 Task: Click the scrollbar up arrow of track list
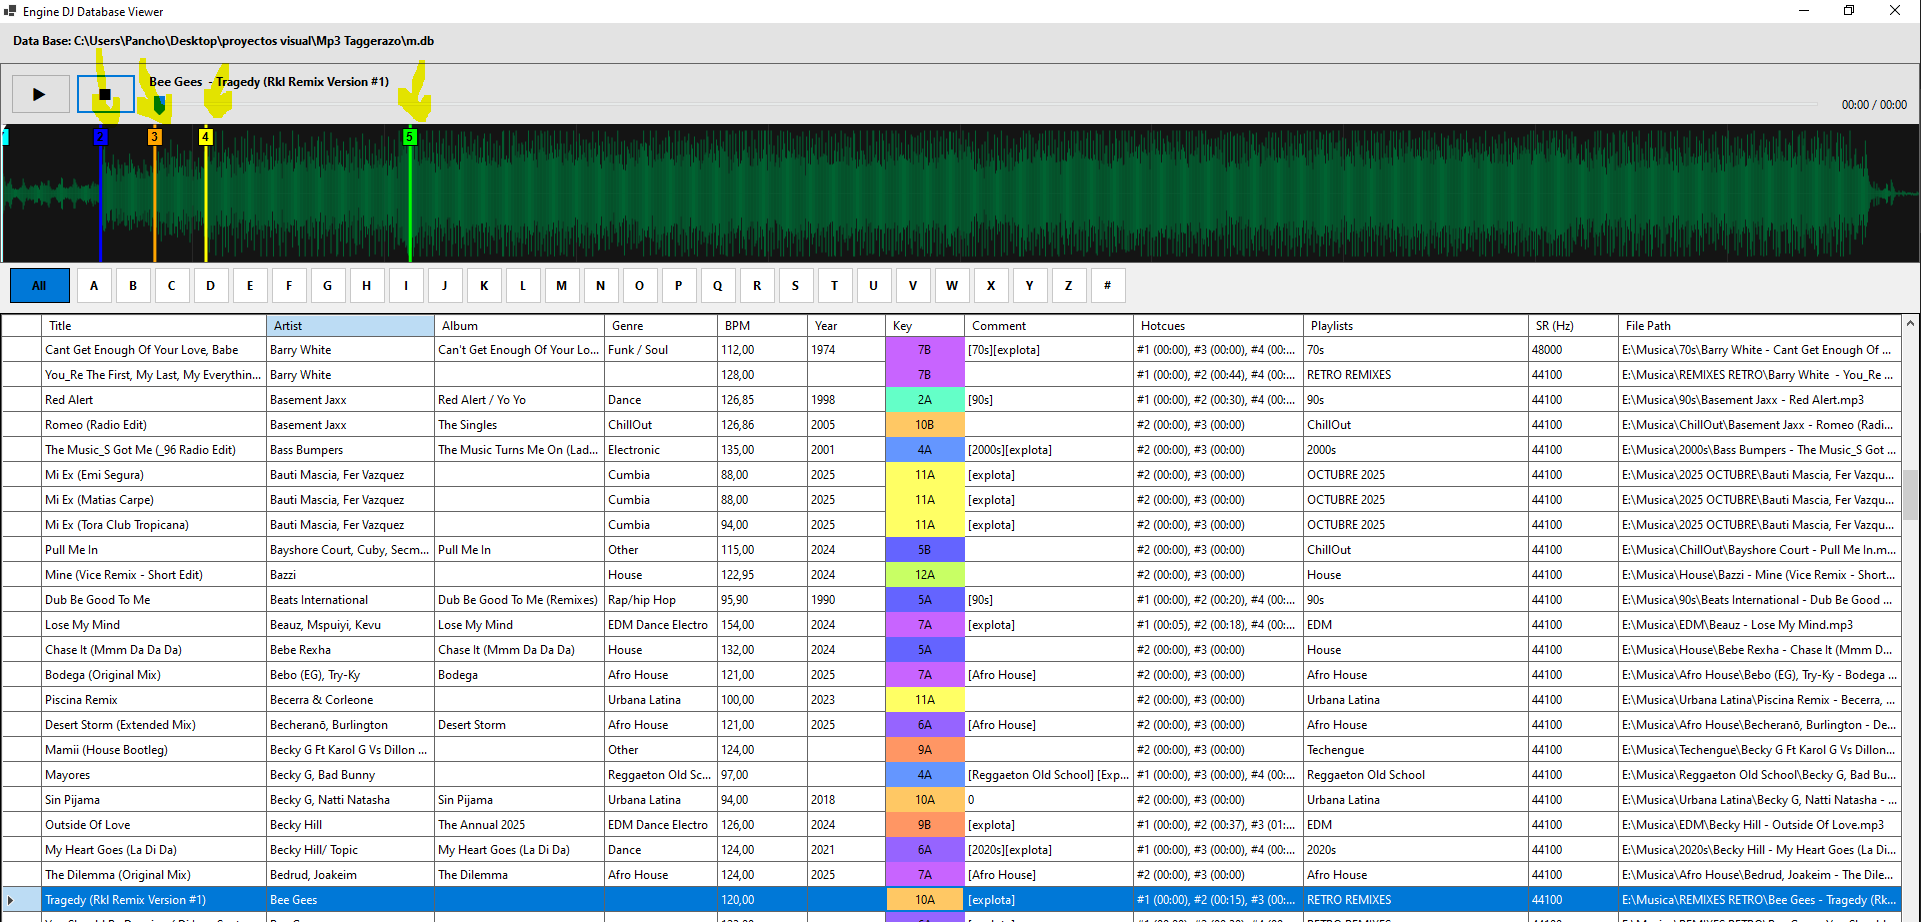1910,324
